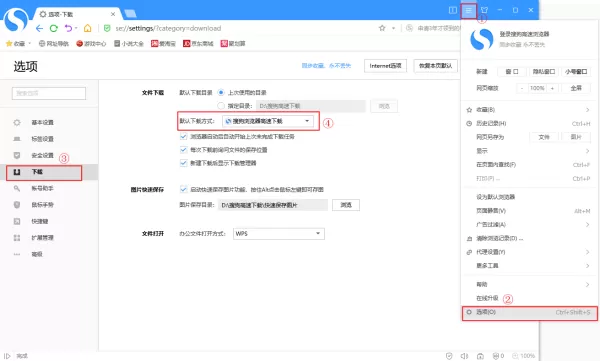Click the dropdown arrow next to the address bar star
The image size is (600, 361).
(393, 28)
